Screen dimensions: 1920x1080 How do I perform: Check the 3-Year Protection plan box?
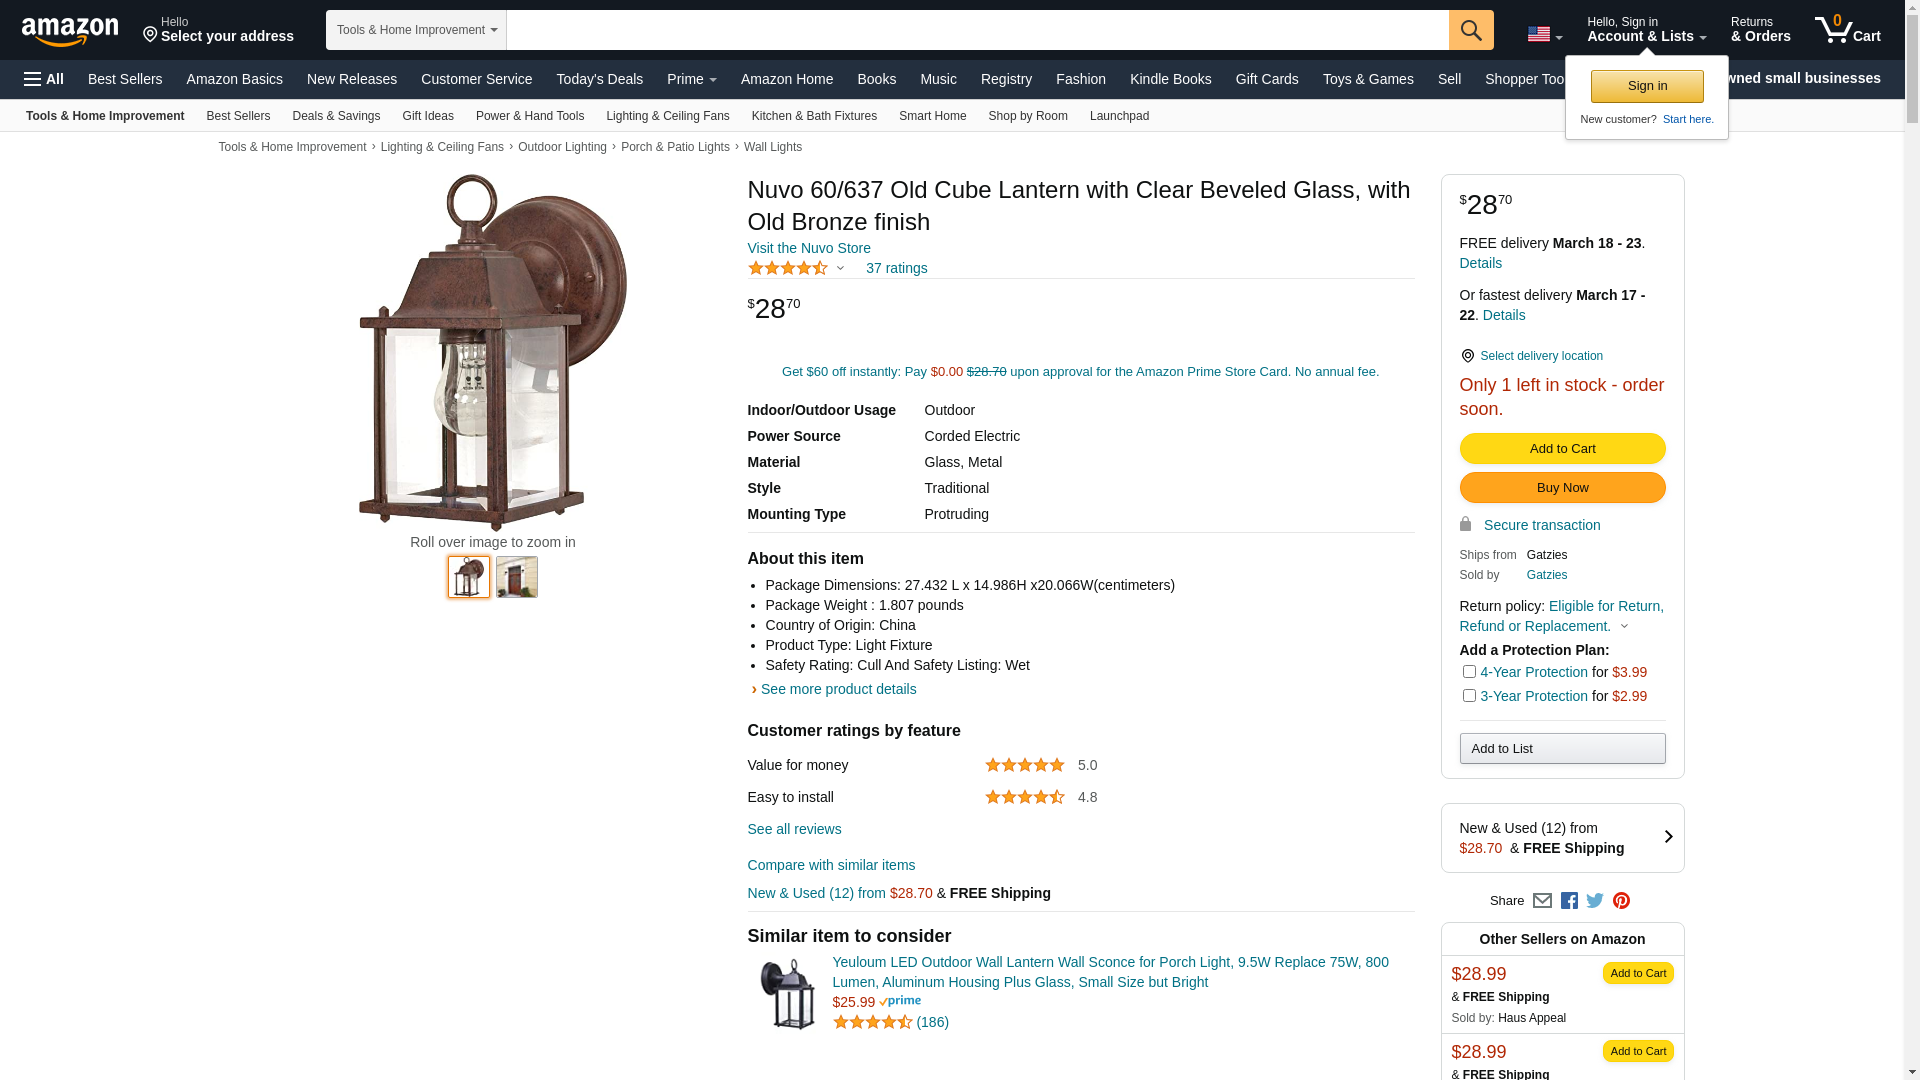pyautogui.click(x=1469, y=696)
